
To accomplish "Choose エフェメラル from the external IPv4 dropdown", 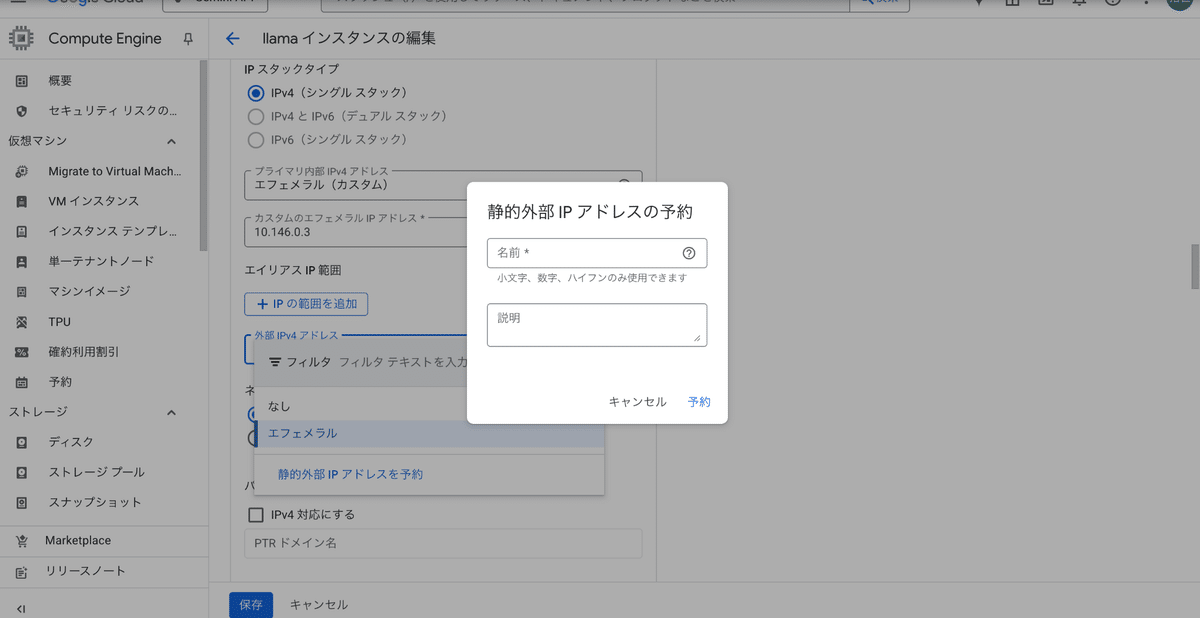I will [305, 433].
